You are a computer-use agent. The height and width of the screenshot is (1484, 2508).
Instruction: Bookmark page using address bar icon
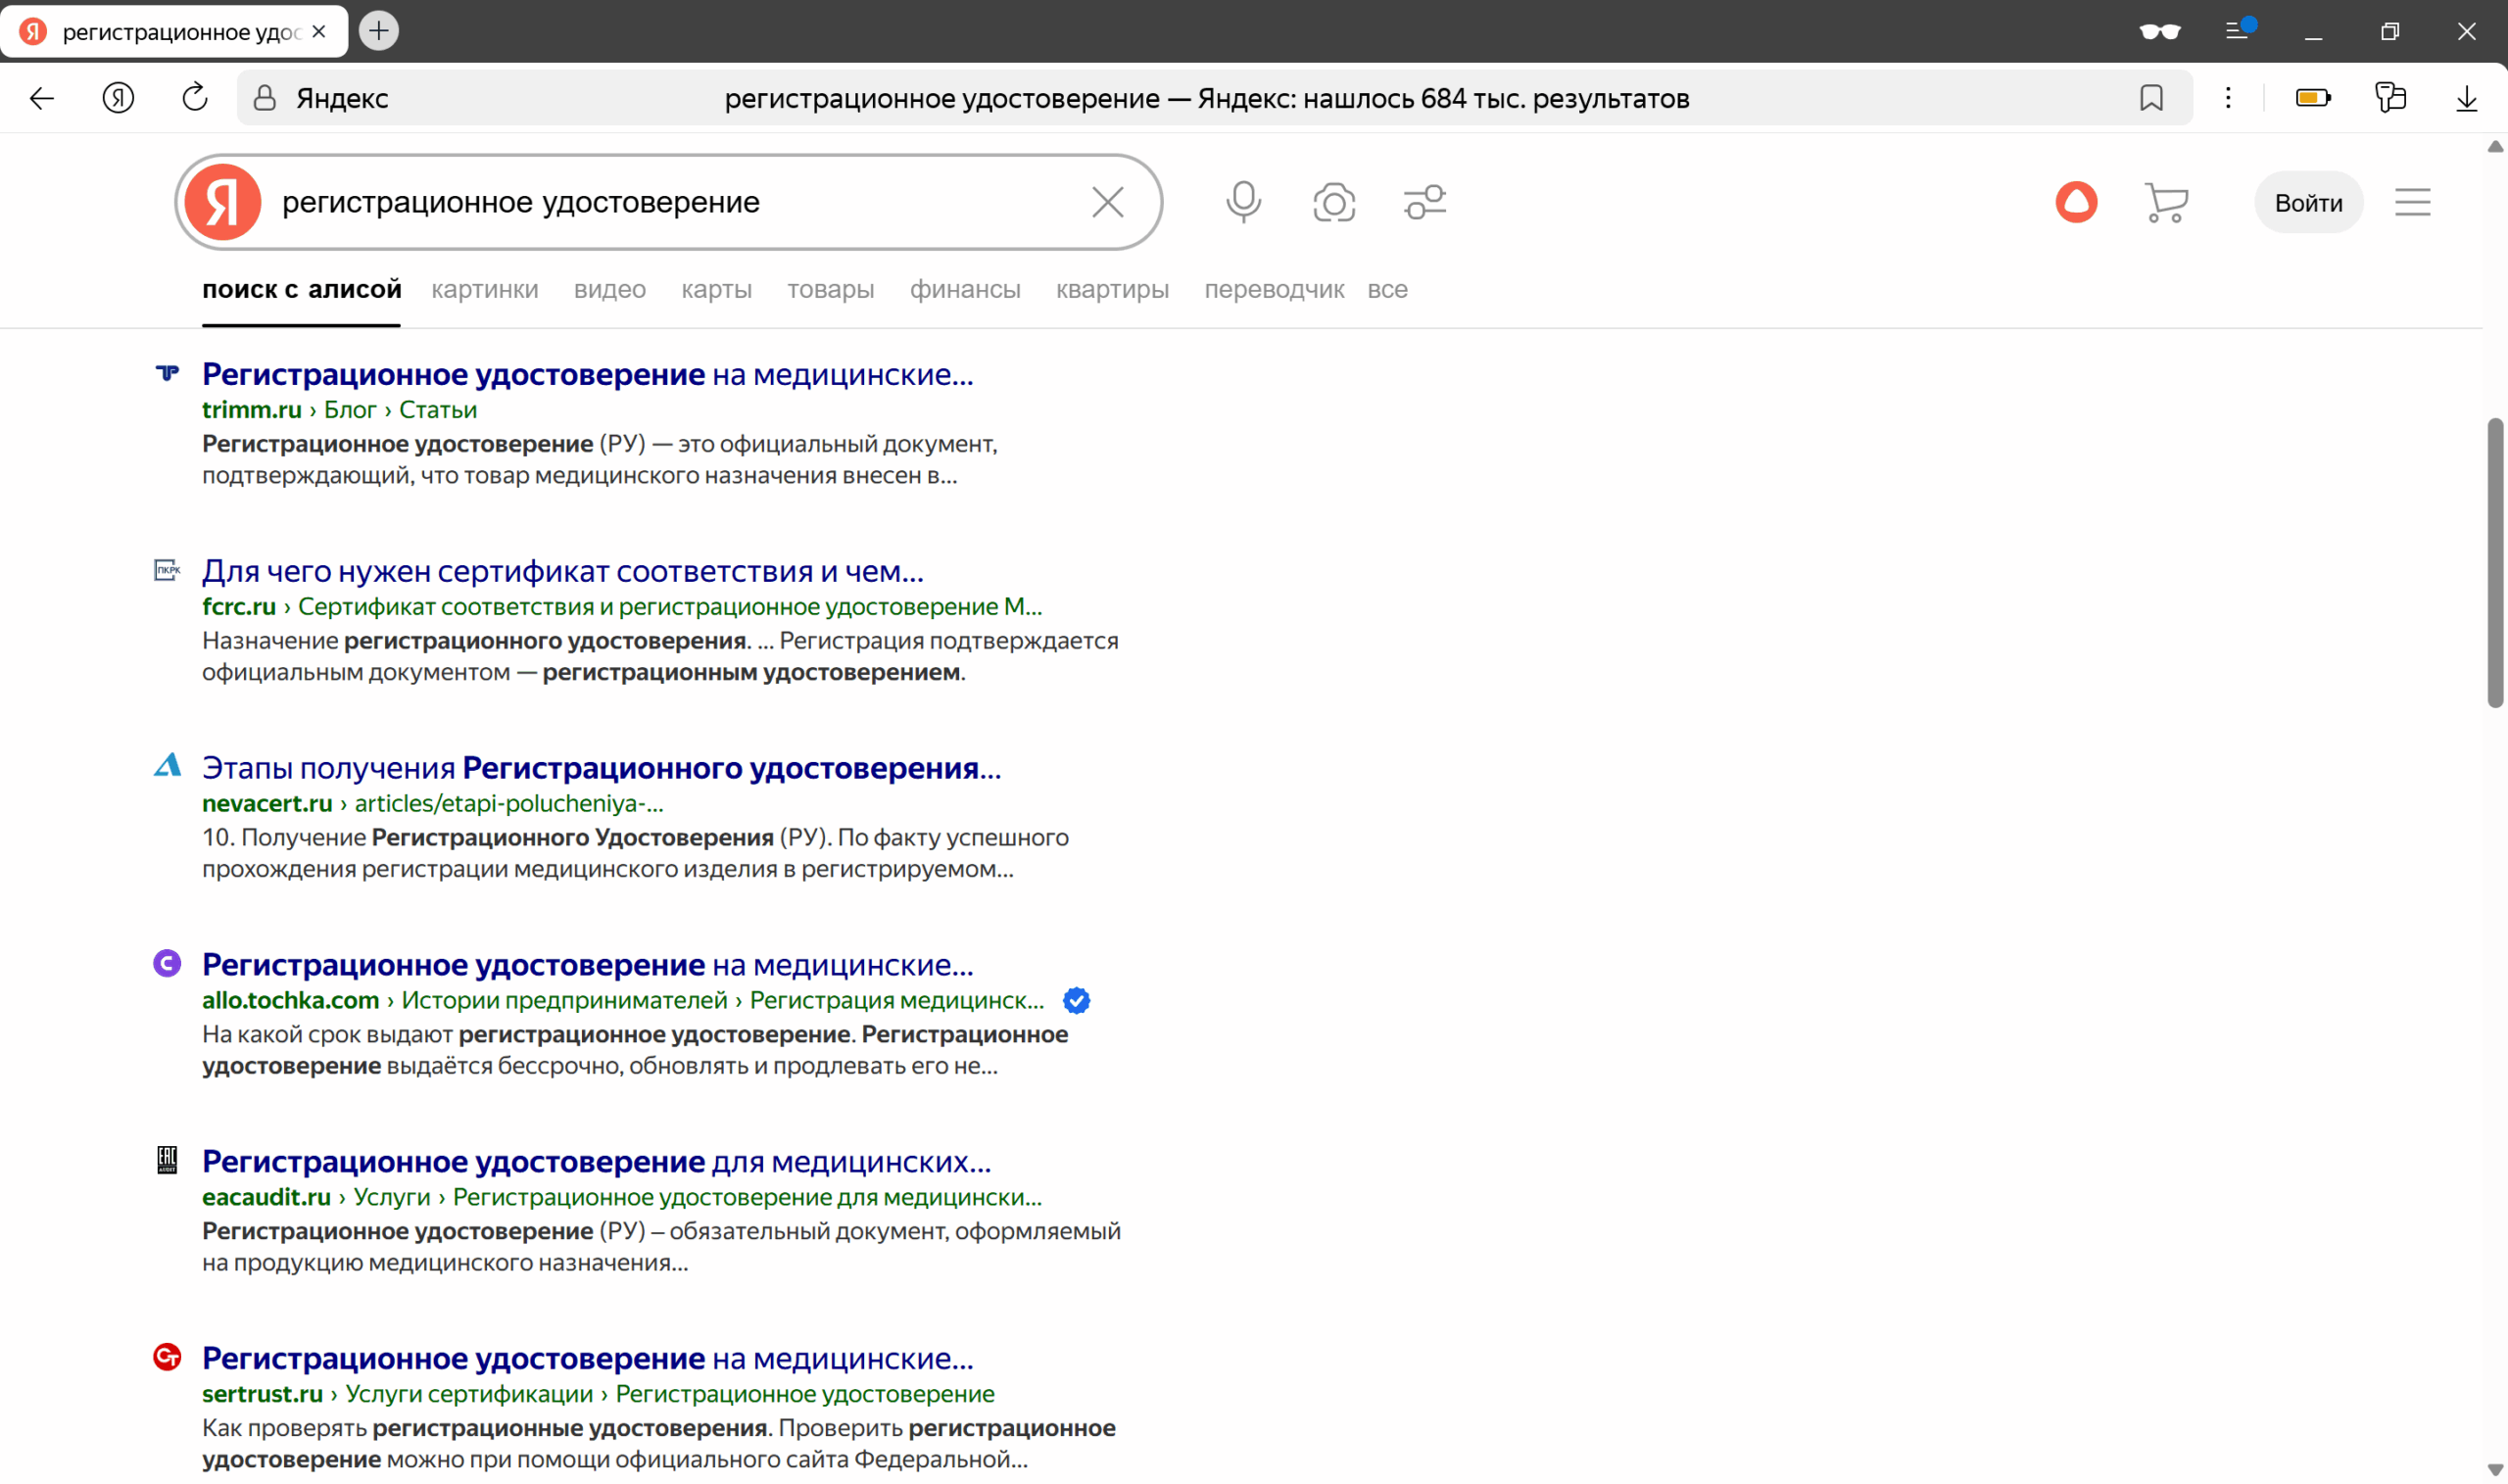[2151, 98]
